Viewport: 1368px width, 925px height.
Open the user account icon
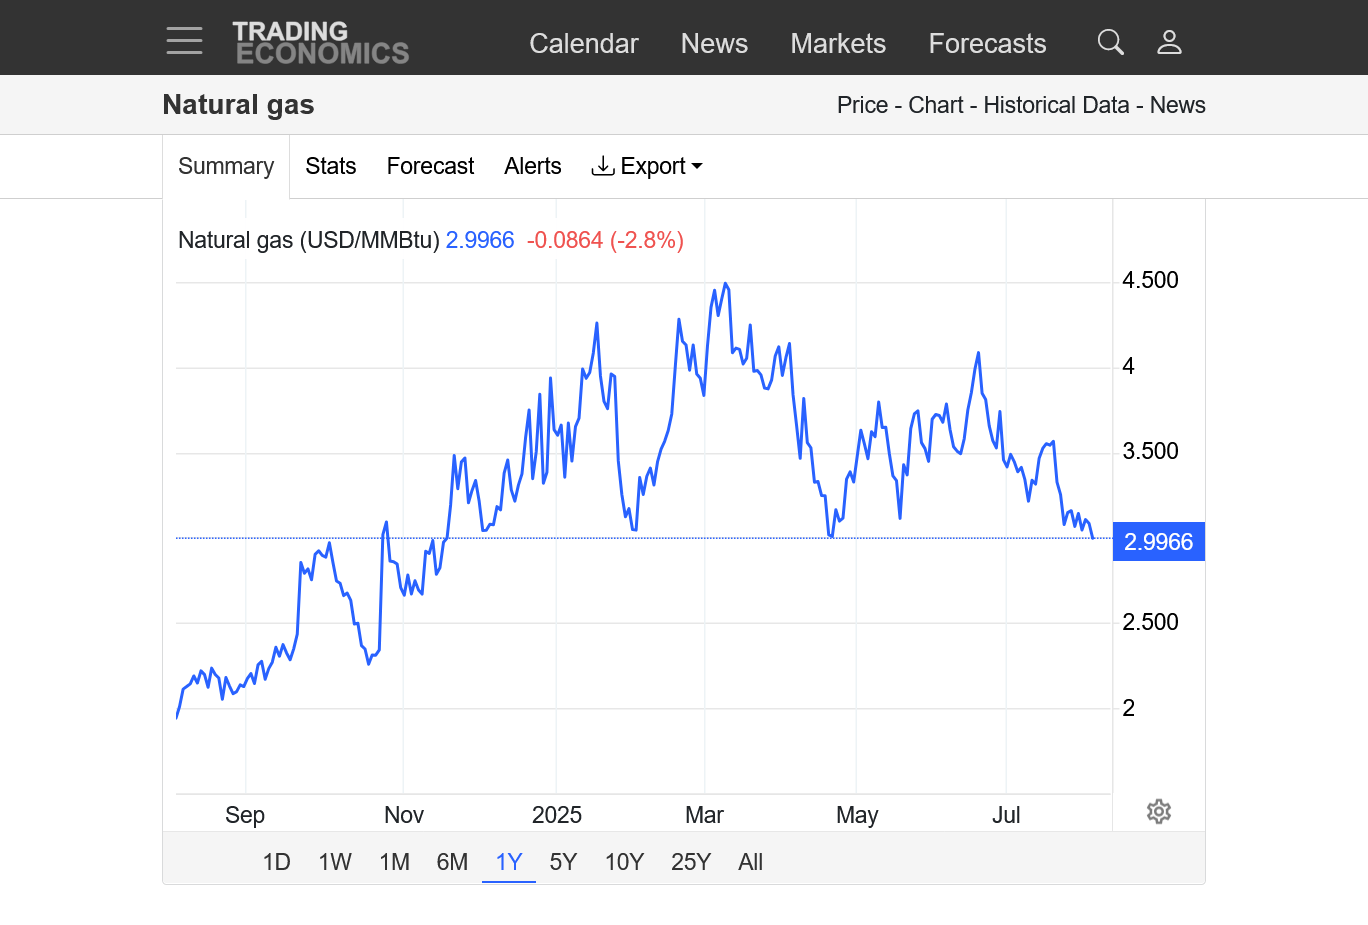[x=1169, y=42]
